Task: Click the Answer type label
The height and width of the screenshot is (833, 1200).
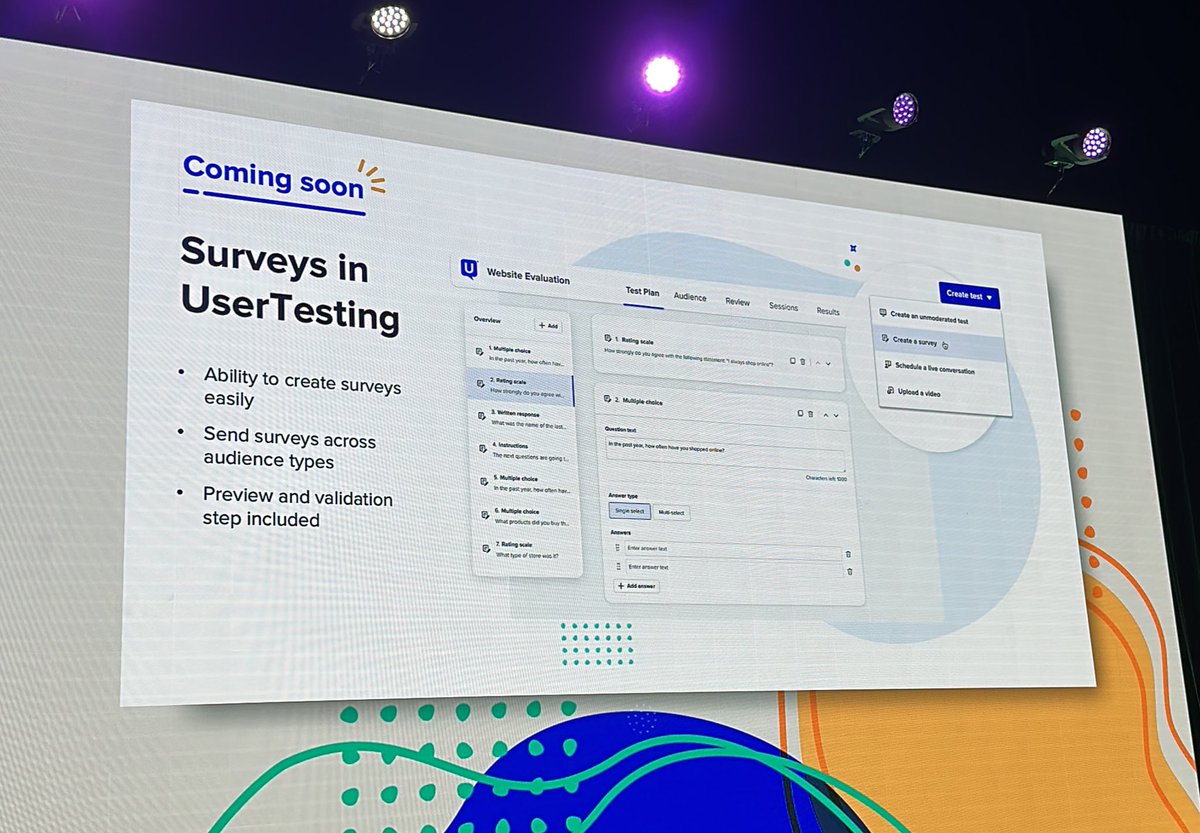Action: [x=623, y=495]
